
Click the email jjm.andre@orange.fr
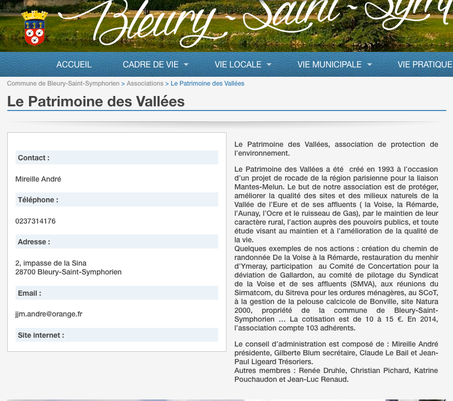coord(49,314)
